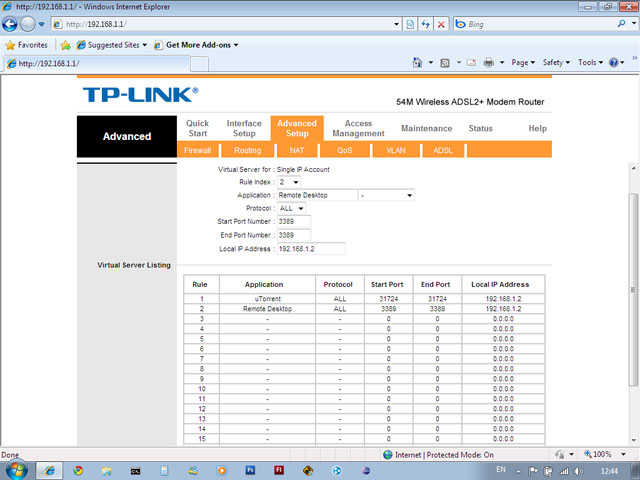Screen dimensions: 640x480
Task: Click the End Port Number field
Action: (294, 235)
